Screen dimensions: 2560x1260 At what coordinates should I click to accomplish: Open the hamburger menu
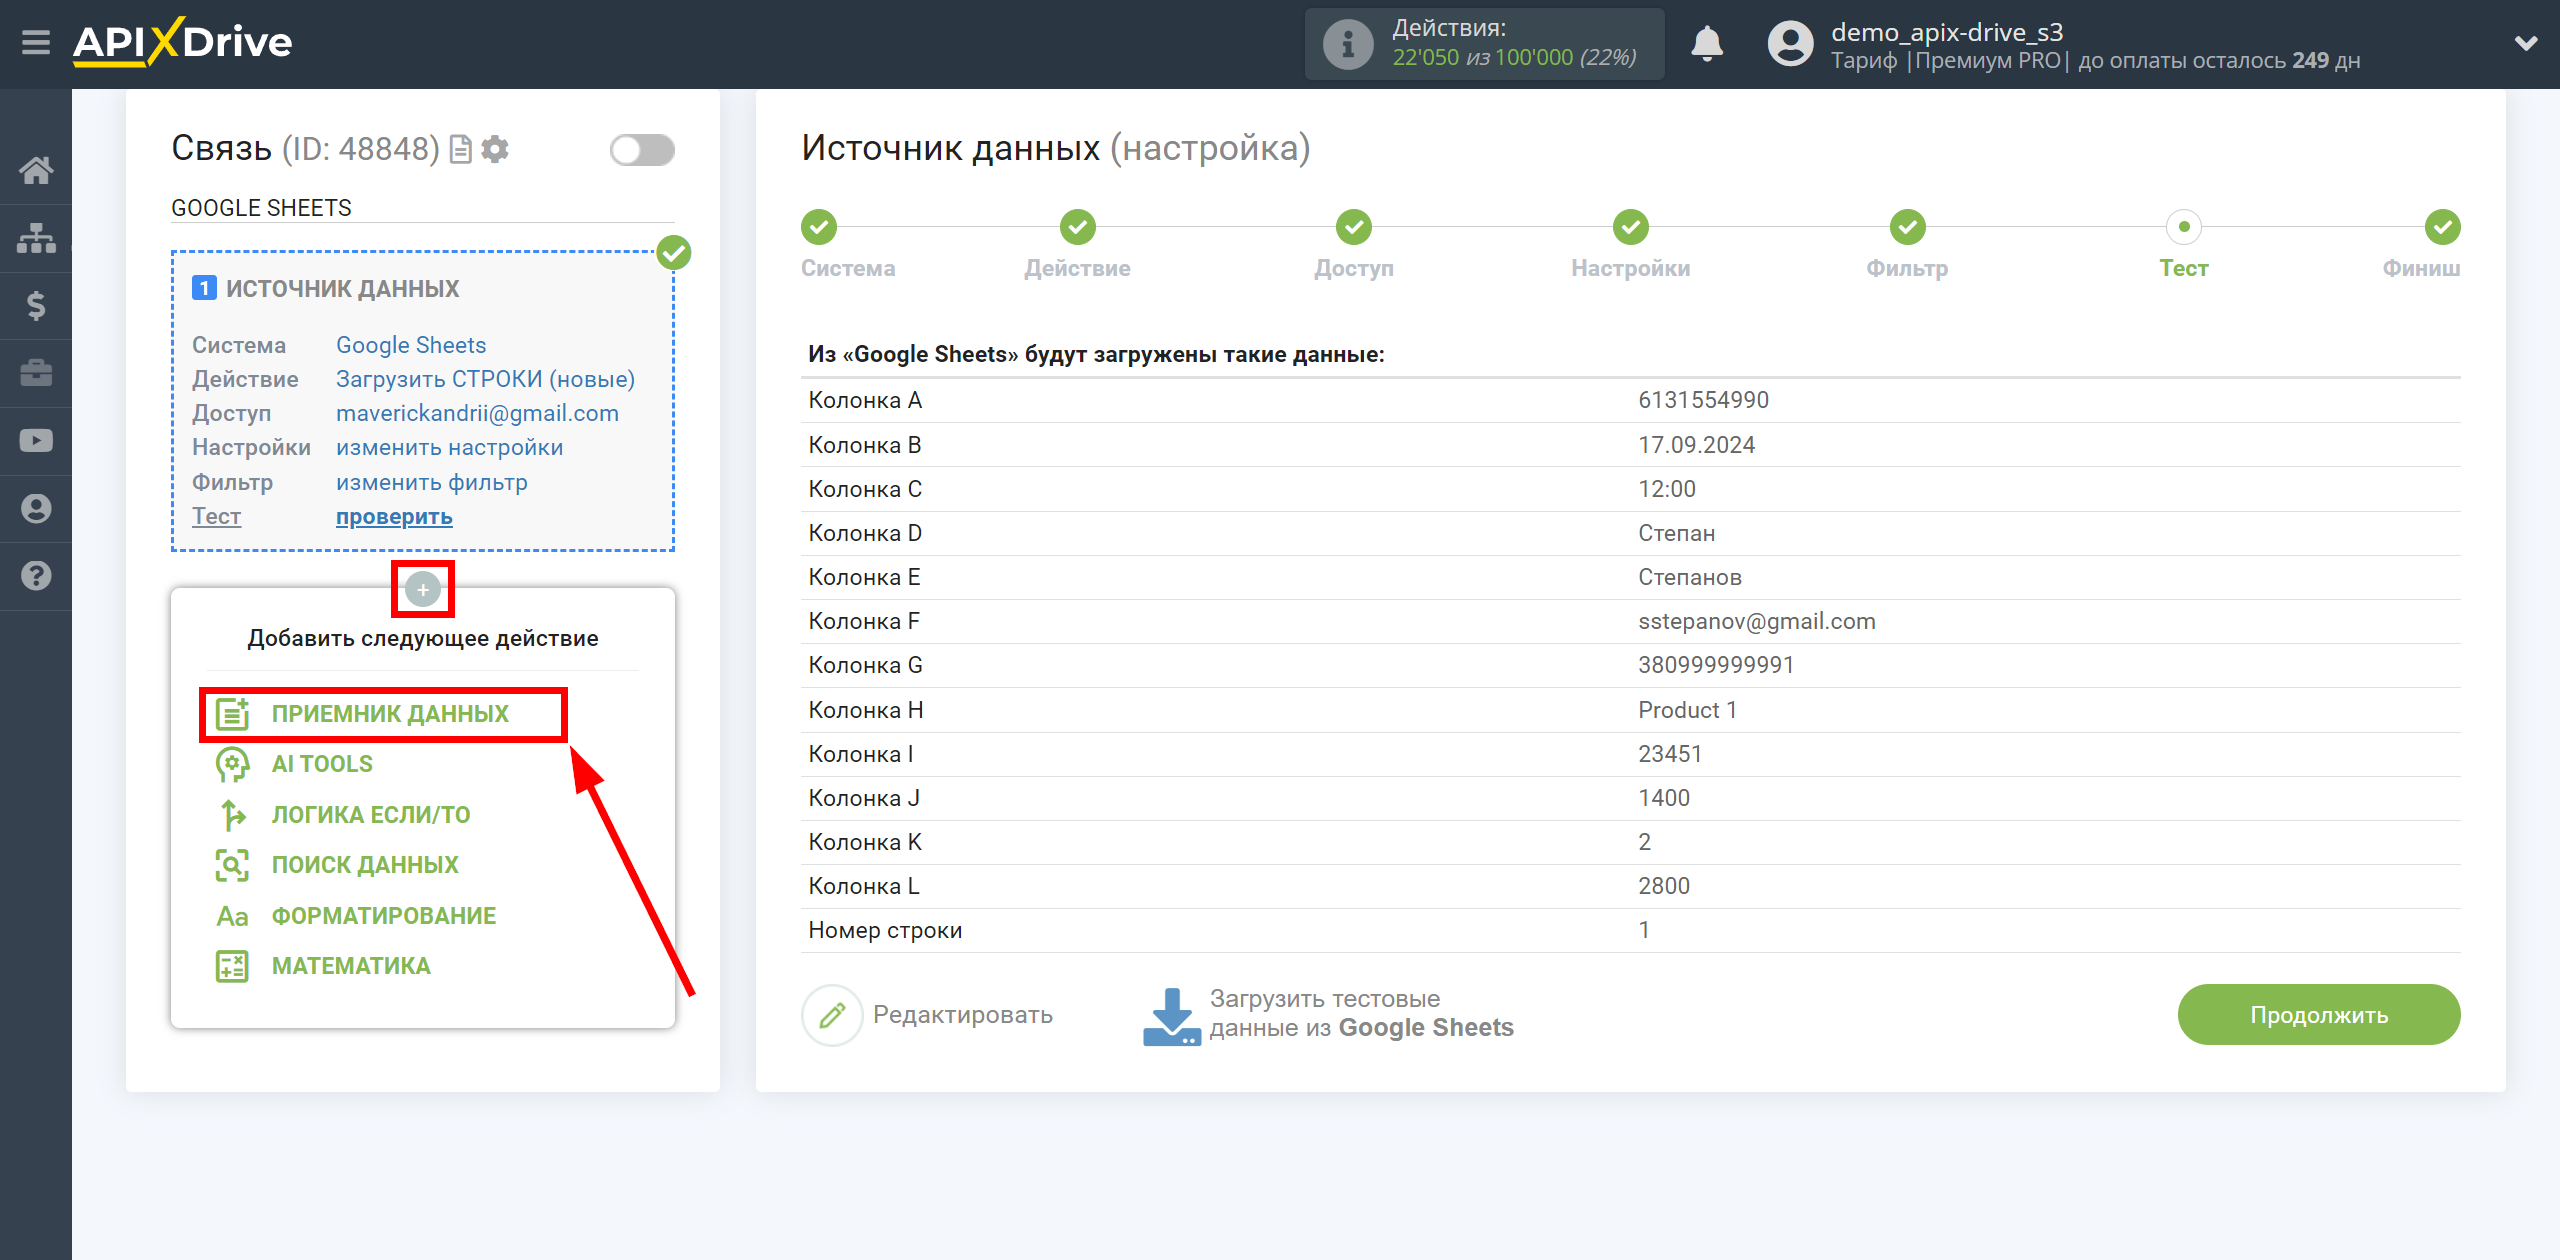(36, 43)
